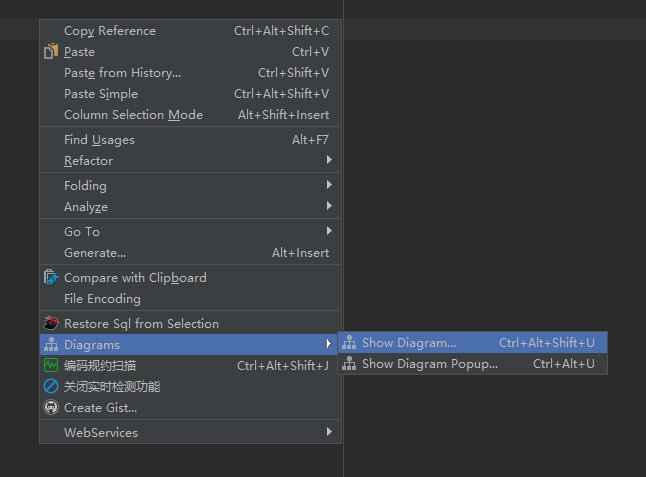646x477 pixels.
Task: Click the Compare with Clipboard icon
Action: [51, 277]
